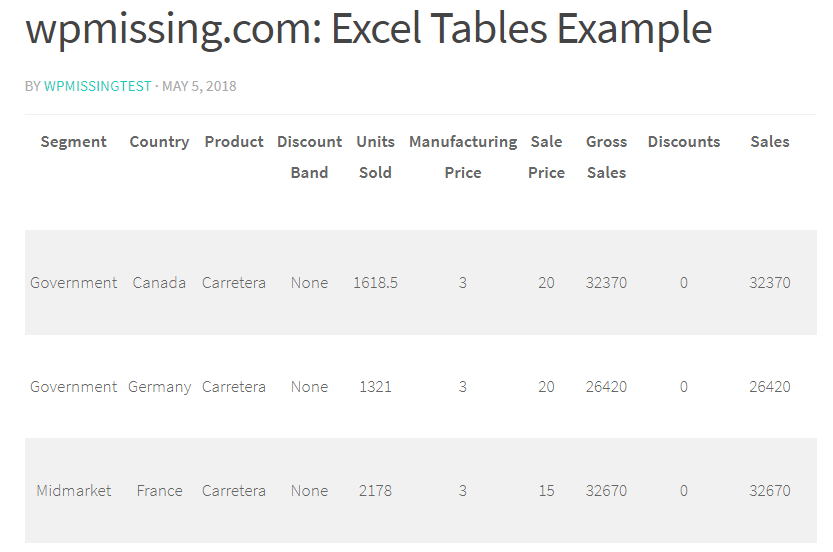Open the WPMISSINGTEST author link
This screenshot has width=833, height=552.
97,86
